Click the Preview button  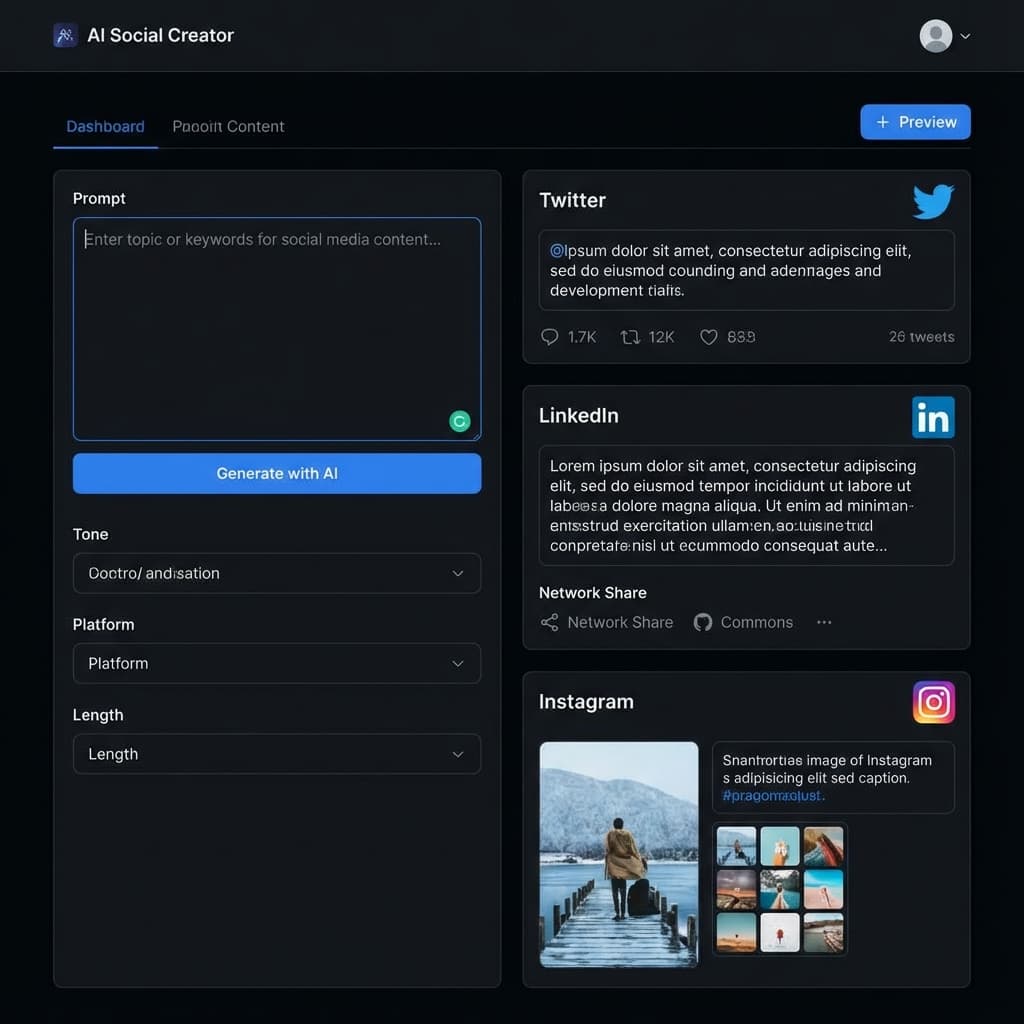coord(915,122)
